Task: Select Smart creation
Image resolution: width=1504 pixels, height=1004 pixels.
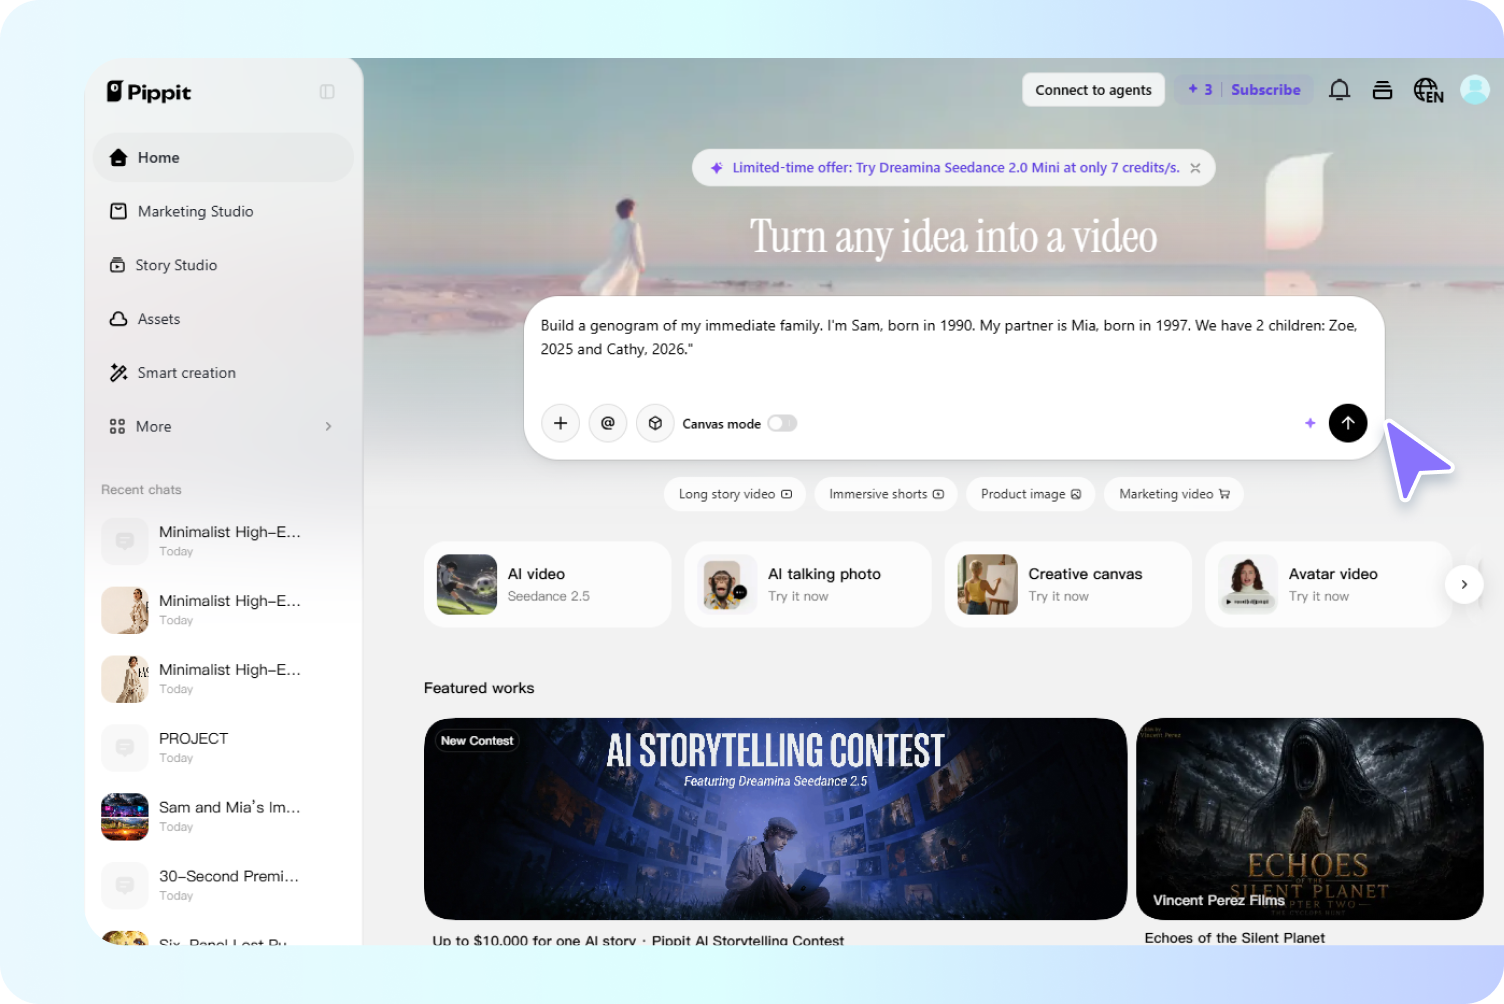Action: tap(223, 373)
